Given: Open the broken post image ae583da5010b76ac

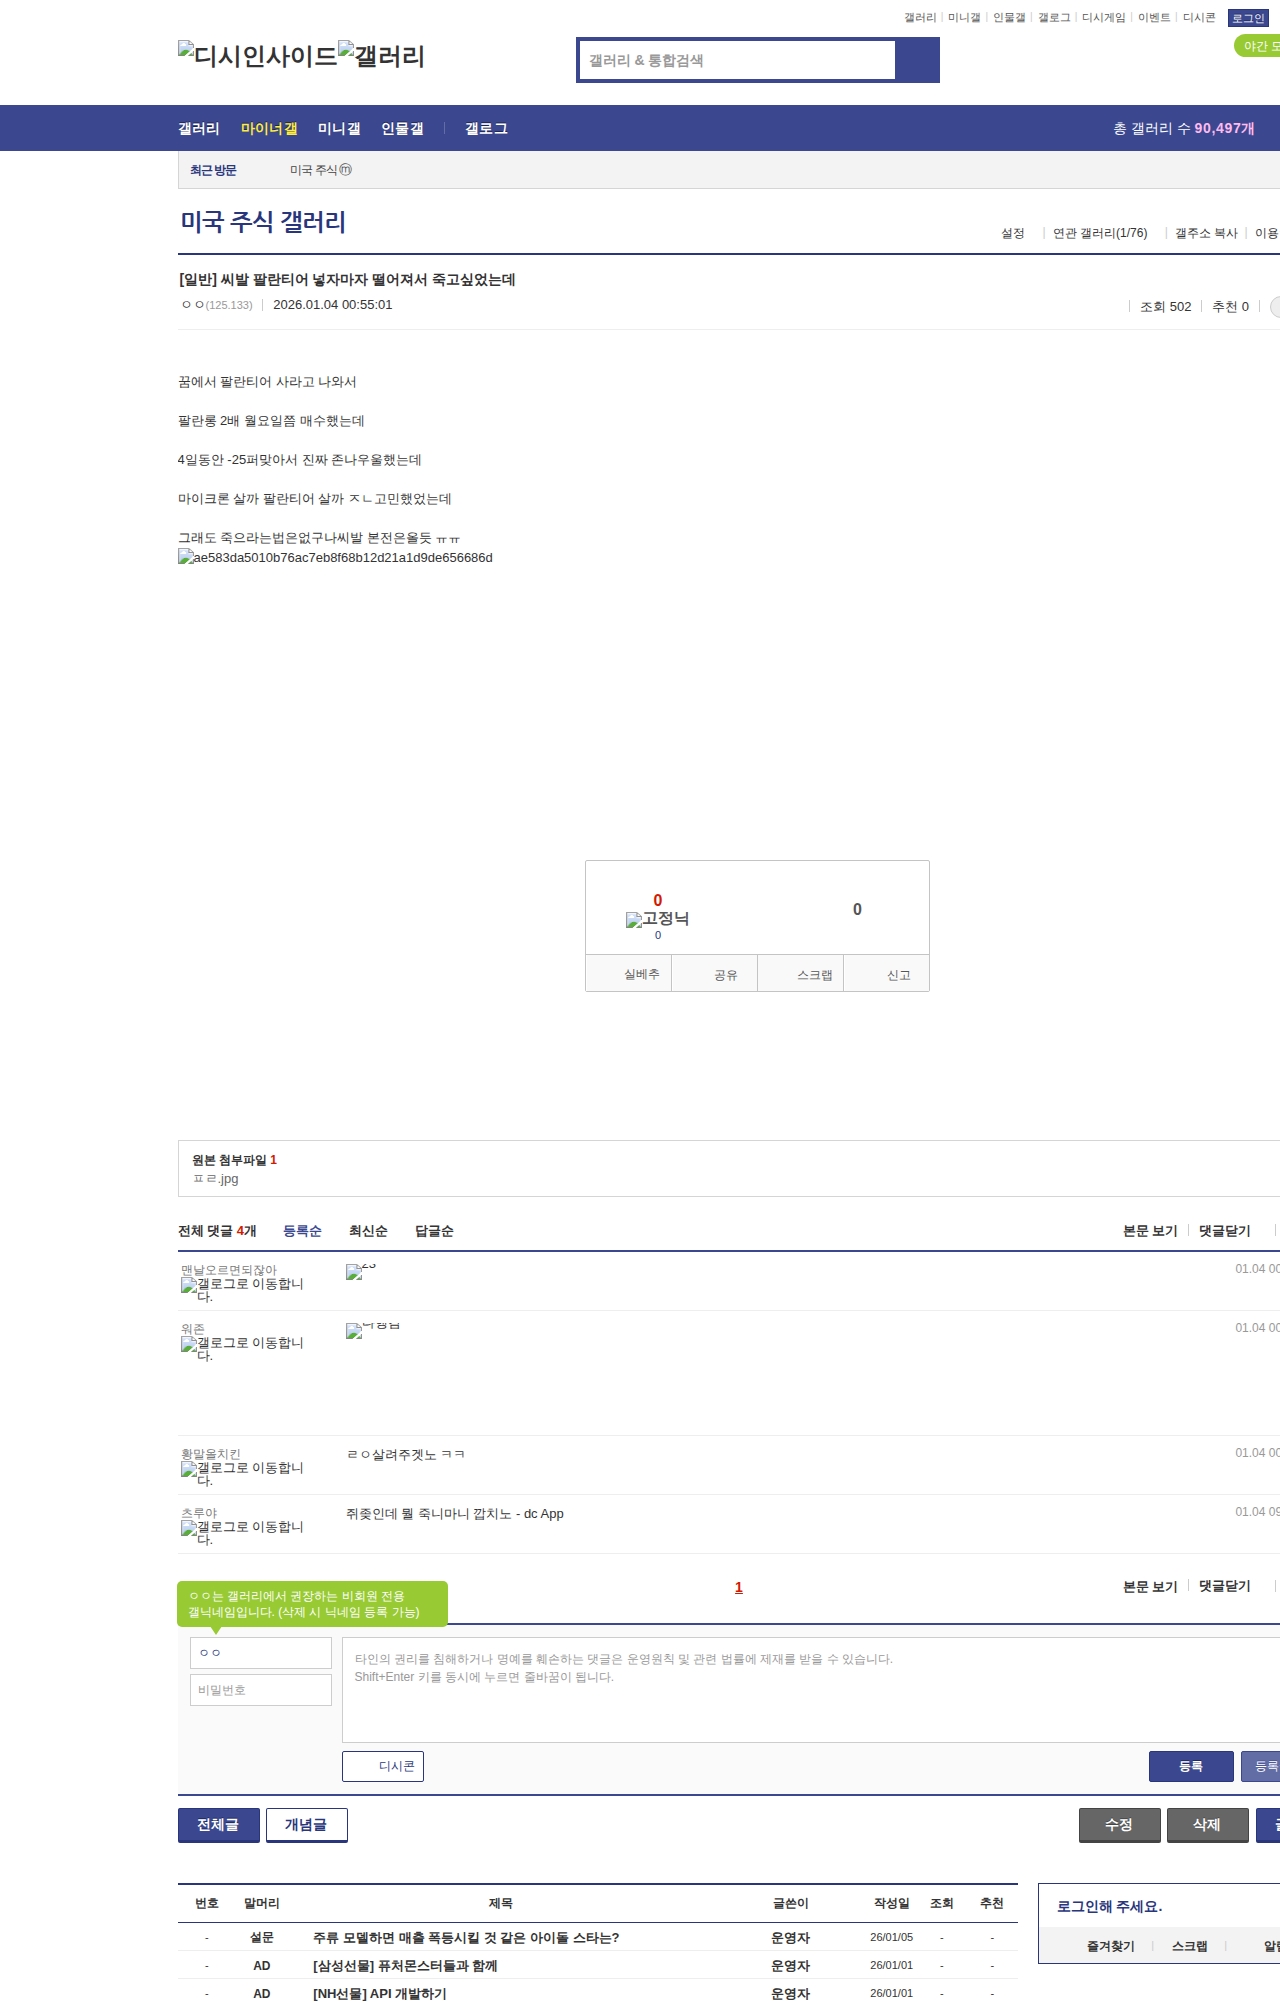Looking at the screenshot, I should click(335, 558).
